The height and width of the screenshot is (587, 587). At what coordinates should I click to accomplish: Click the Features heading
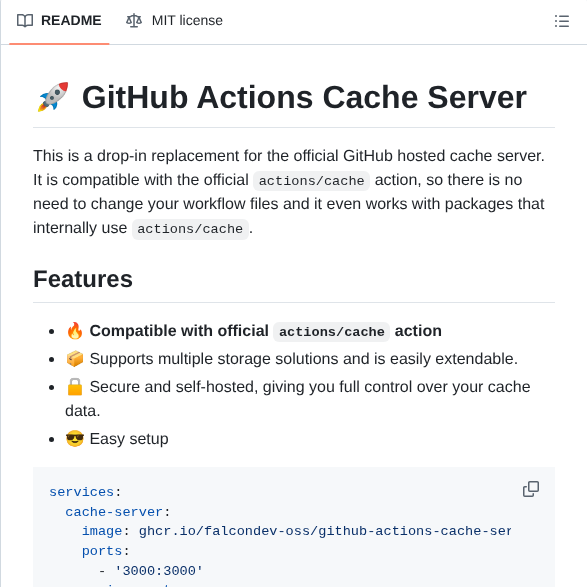pos(83,279)
